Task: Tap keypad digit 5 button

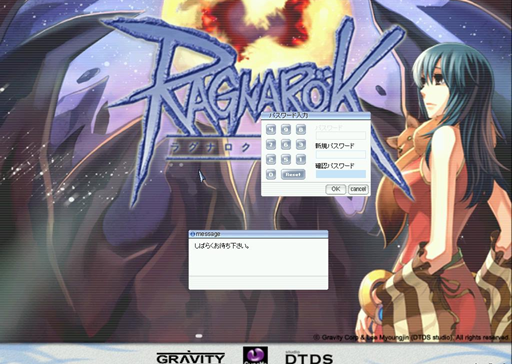Action: coord(286,159)
